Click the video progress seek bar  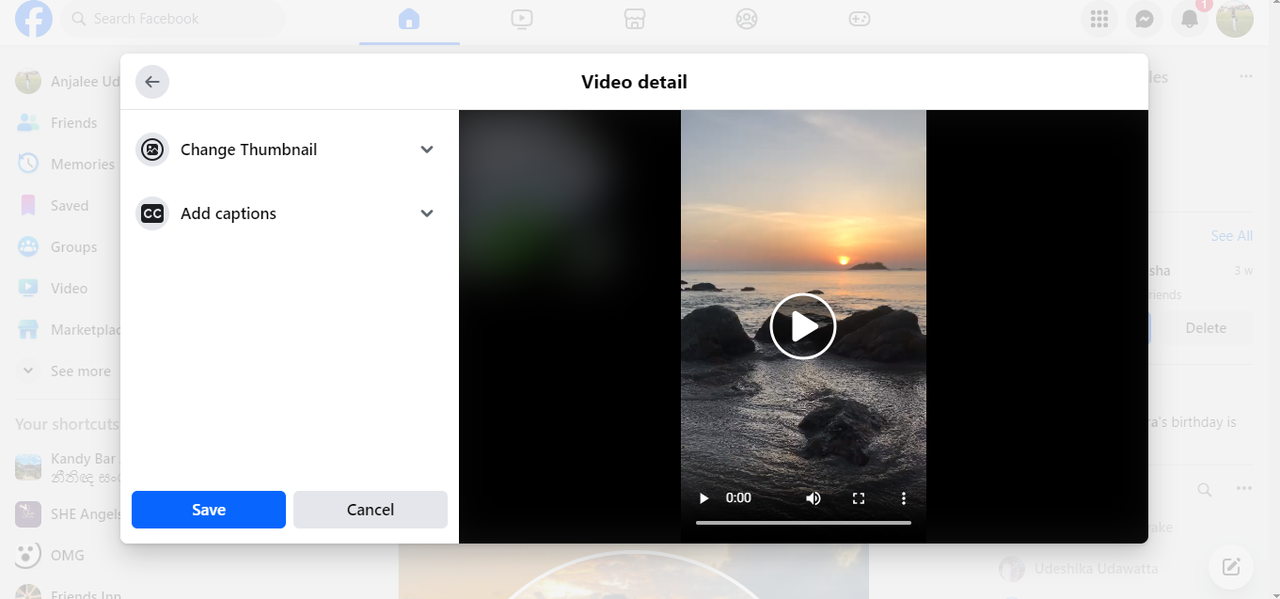click(x=803, y=522)
